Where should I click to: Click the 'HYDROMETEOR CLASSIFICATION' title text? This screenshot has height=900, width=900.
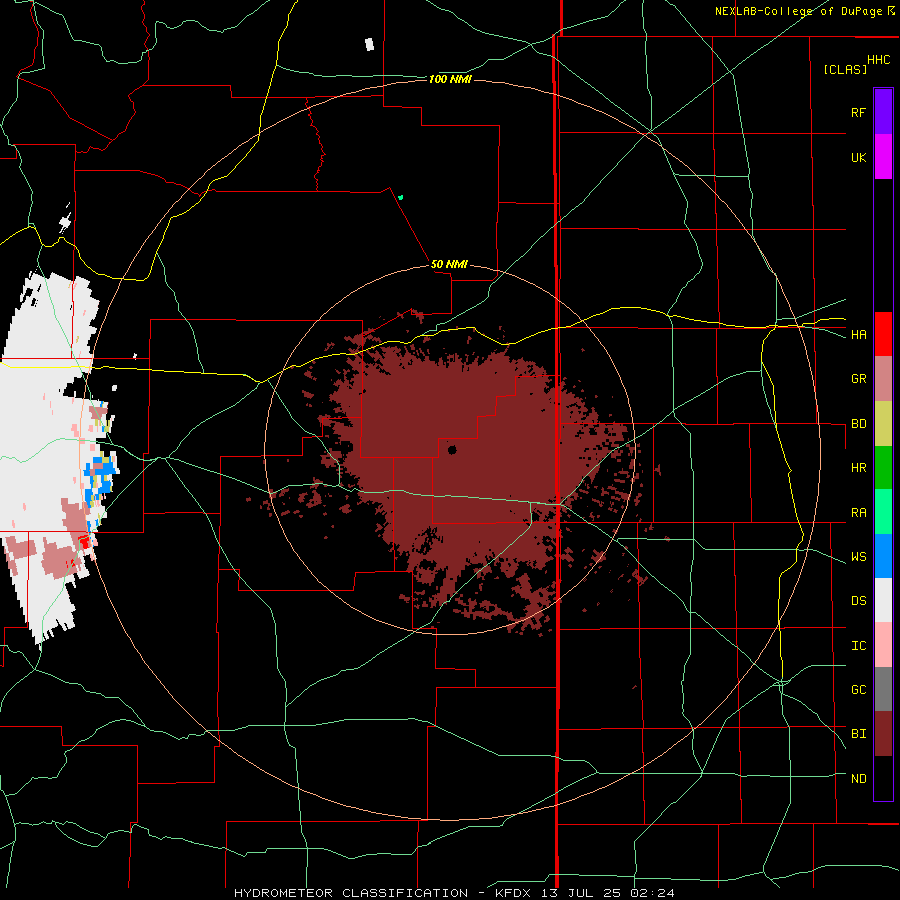click(x=351, y=893)
